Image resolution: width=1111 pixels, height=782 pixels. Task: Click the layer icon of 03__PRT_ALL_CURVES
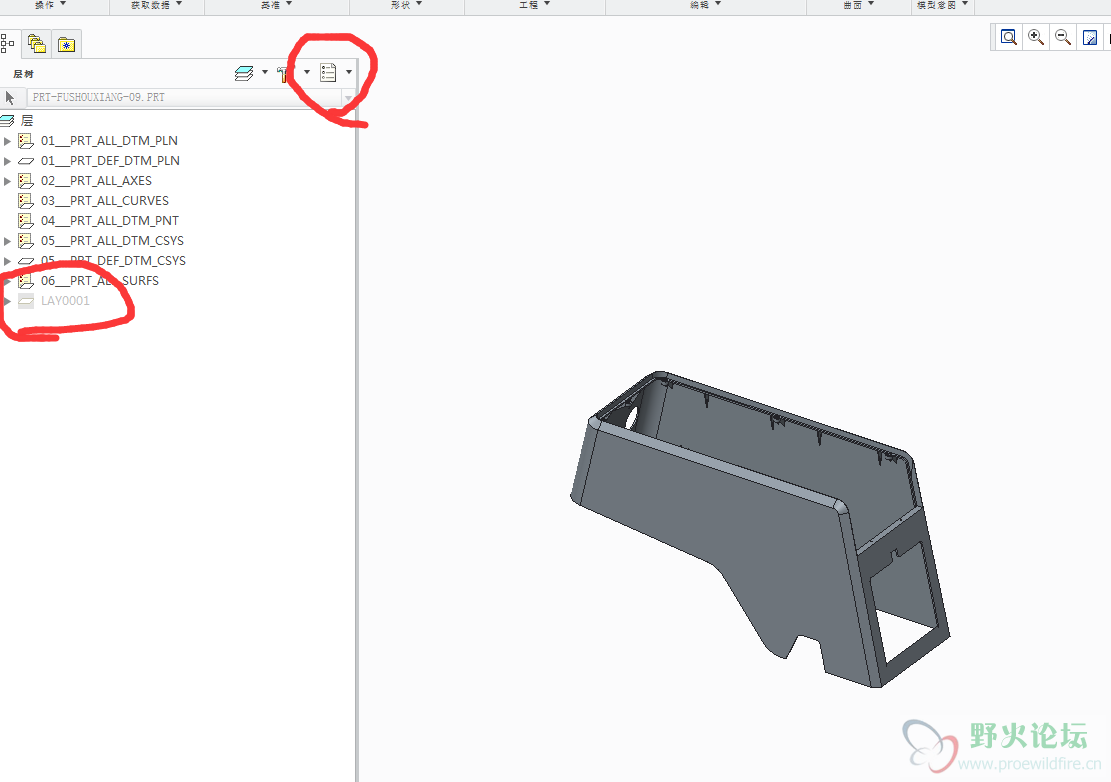coord(26,200)
